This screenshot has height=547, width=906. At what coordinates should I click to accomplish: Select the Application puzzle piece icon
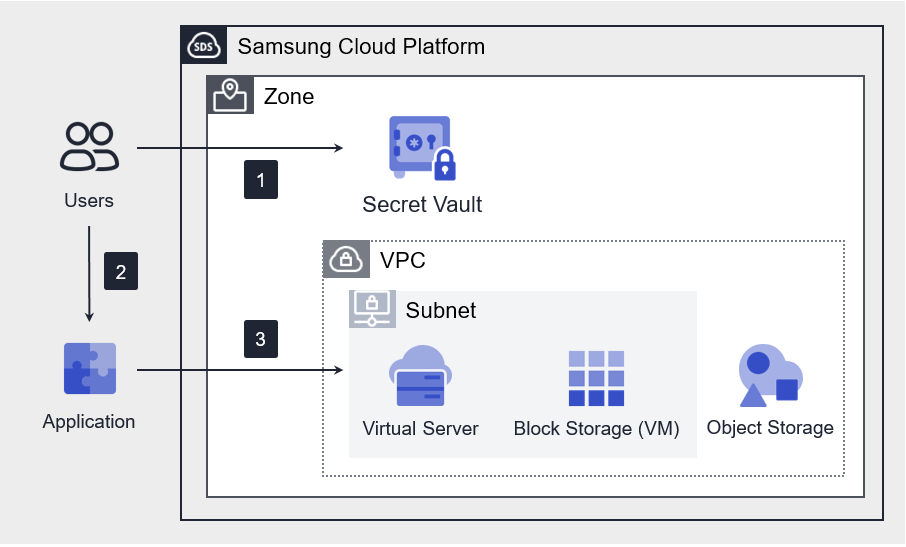(x=89, y=369)
